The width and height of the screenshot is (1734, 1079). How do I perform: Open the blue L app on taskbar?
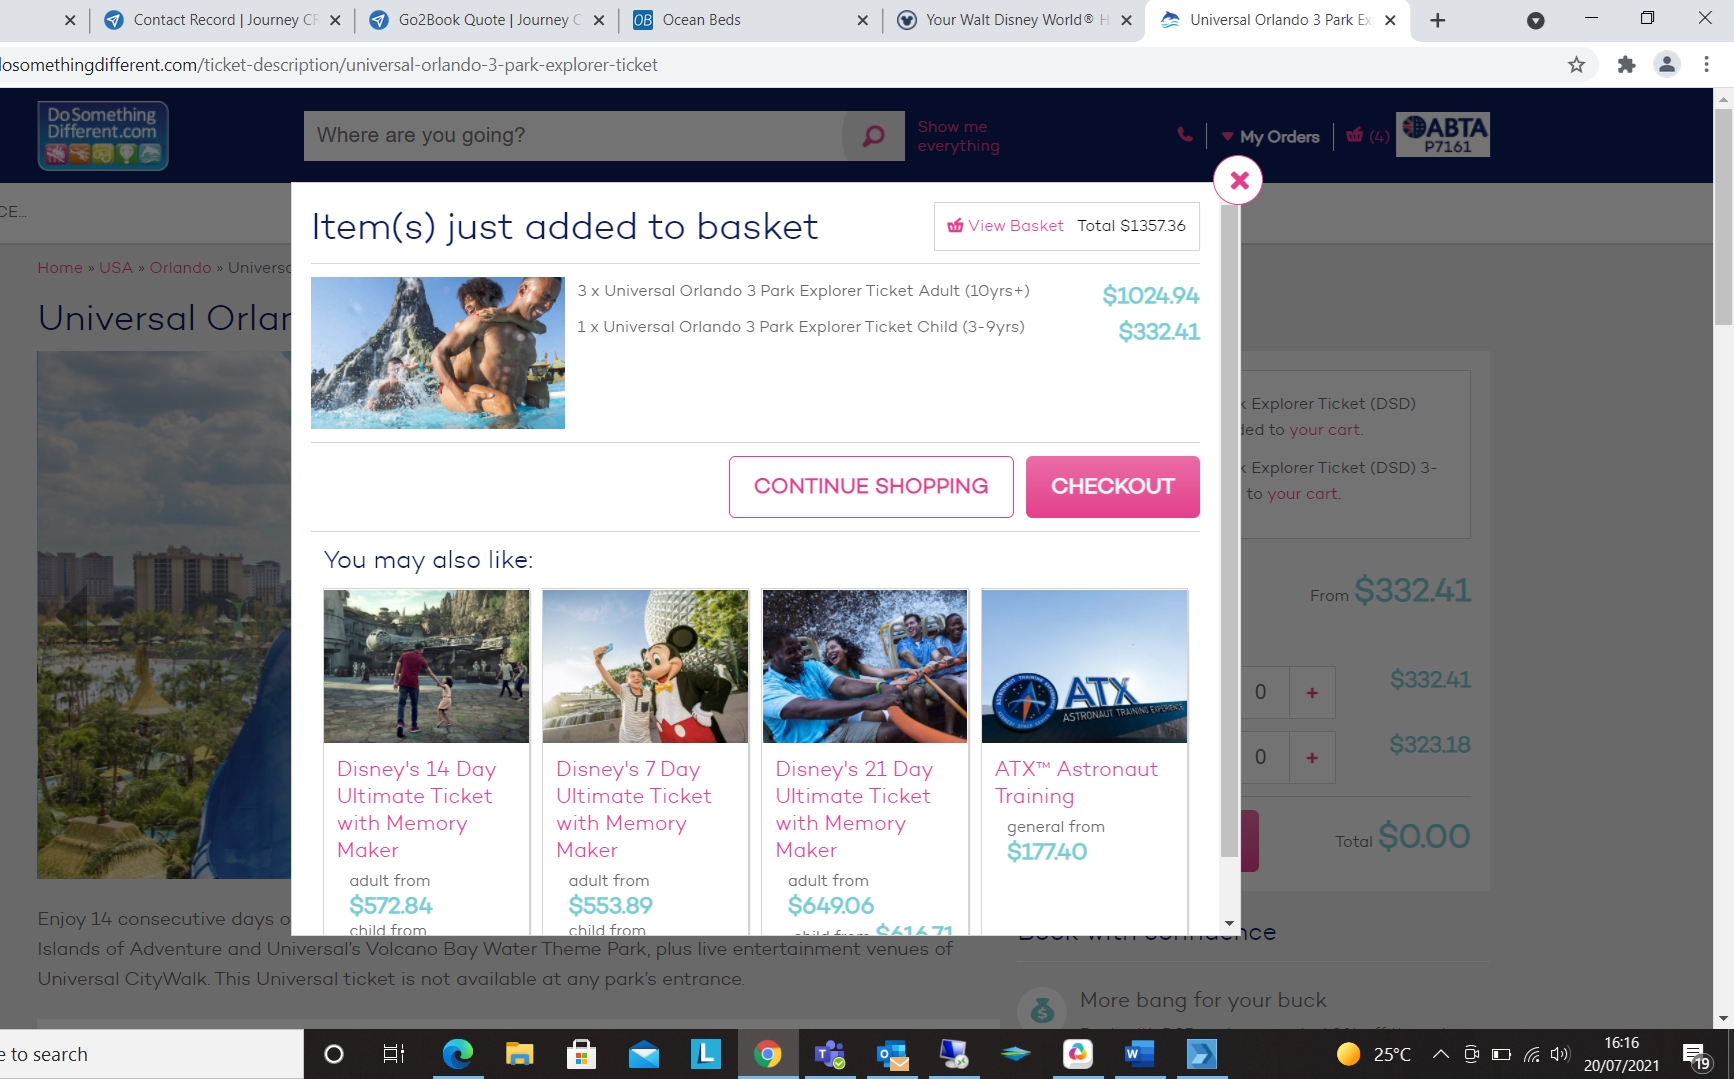click(705, 1054)
